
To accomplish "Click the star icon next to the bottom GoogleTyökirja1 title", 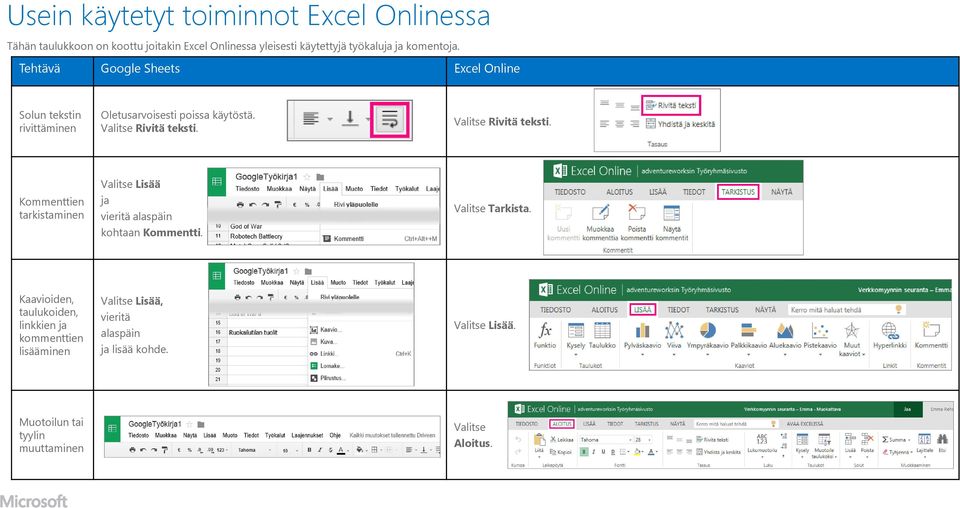I will 189,424.
